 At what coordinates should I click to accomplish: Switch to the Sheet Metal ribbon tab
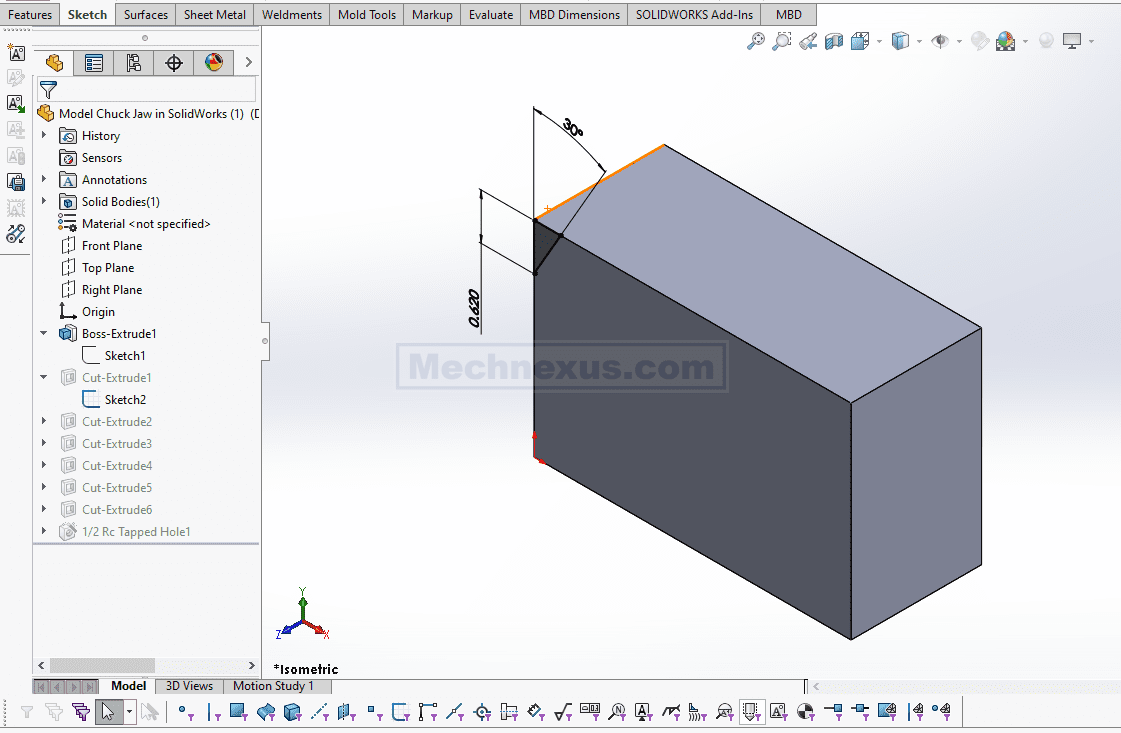[x=214, y=15]
